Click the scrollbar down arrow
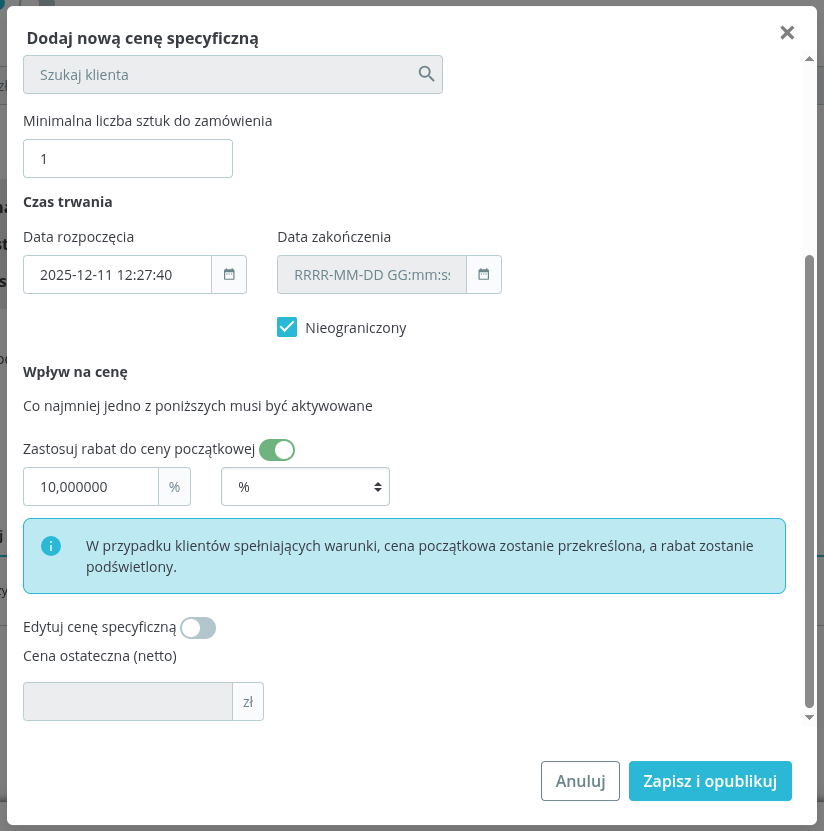 point(809,717)
